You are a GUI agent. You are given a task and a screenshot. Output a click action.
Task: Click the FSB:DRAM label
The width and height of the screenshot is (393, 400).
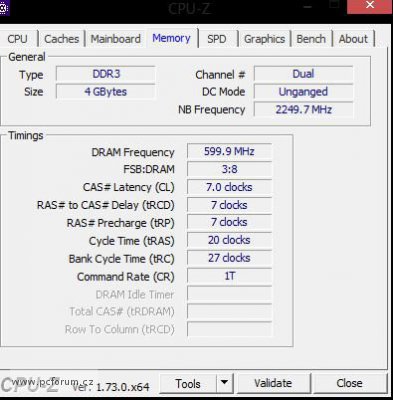(149, 169)
